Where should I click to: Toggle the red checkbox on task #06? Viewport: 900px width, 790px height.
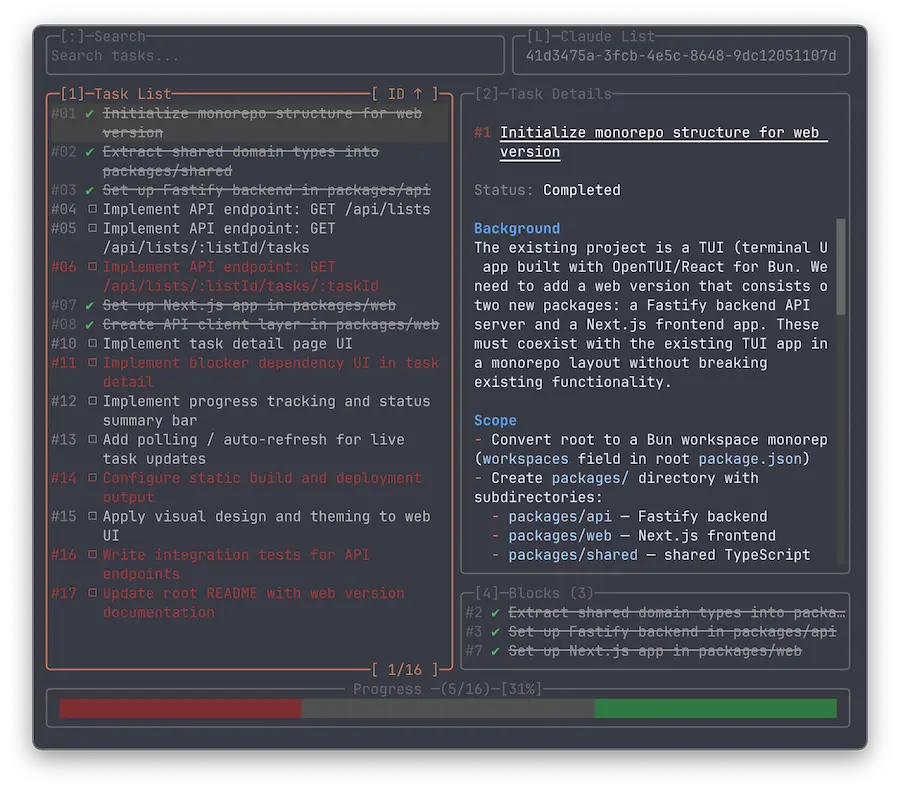91,267
